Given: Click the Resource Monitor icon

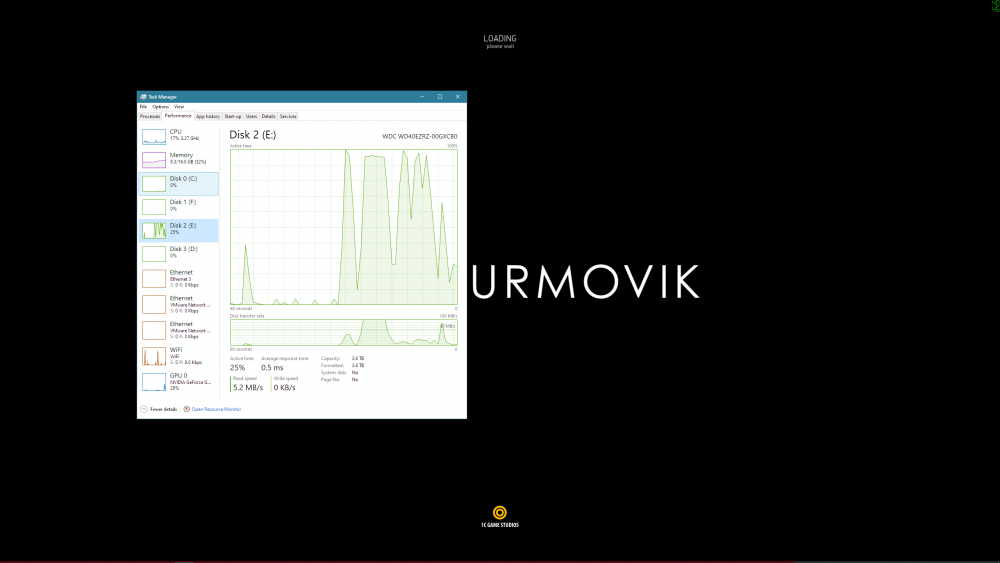Looking at the screenshot, I should coord(186,409).
